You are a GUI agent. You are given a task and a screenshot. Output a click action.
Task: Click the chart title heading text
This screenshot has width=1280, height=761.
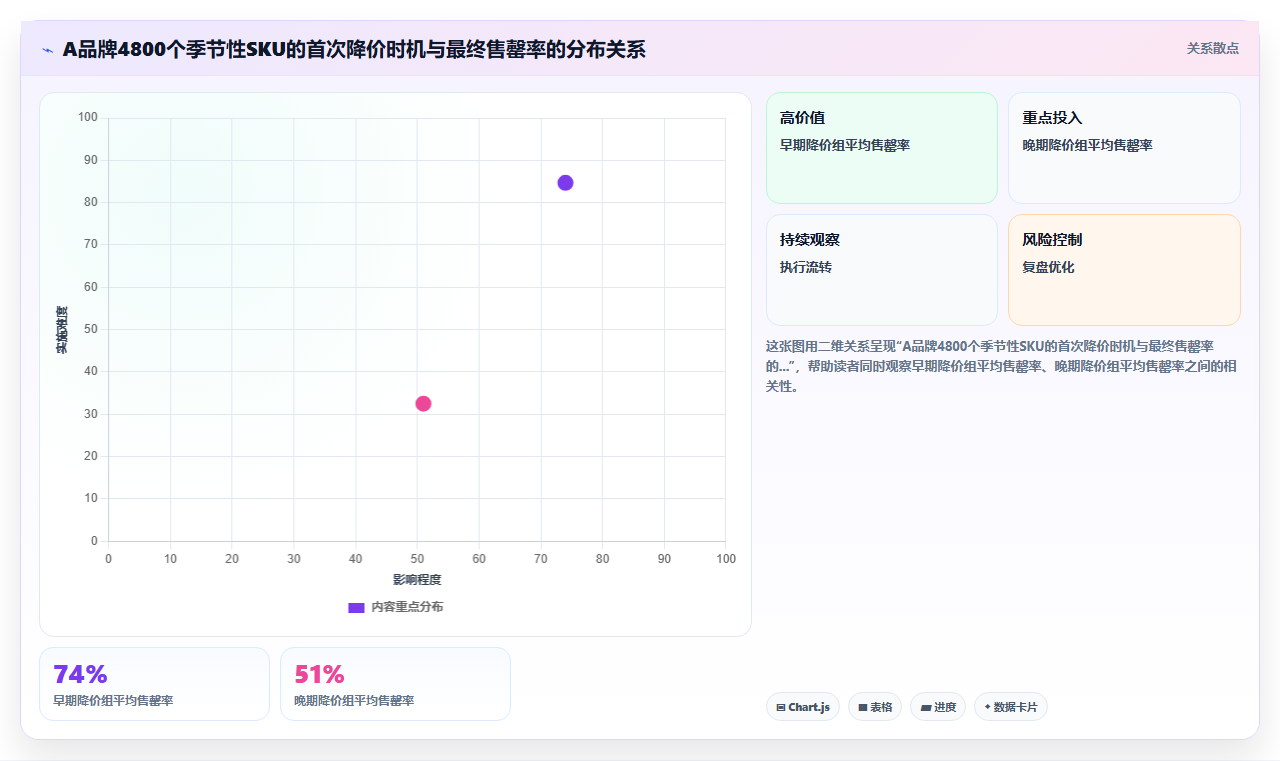(x=354, y=49)
